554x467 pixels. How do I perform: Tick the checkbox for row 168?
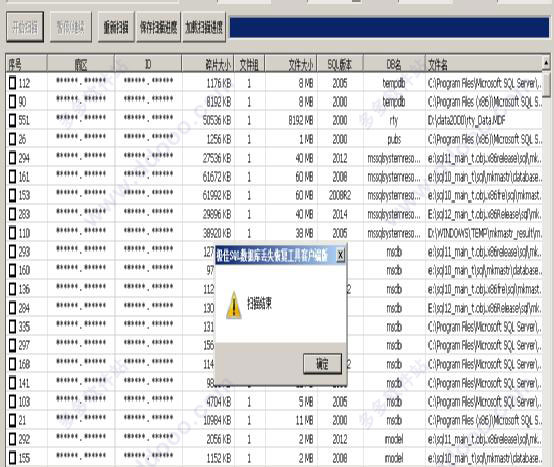12,364
